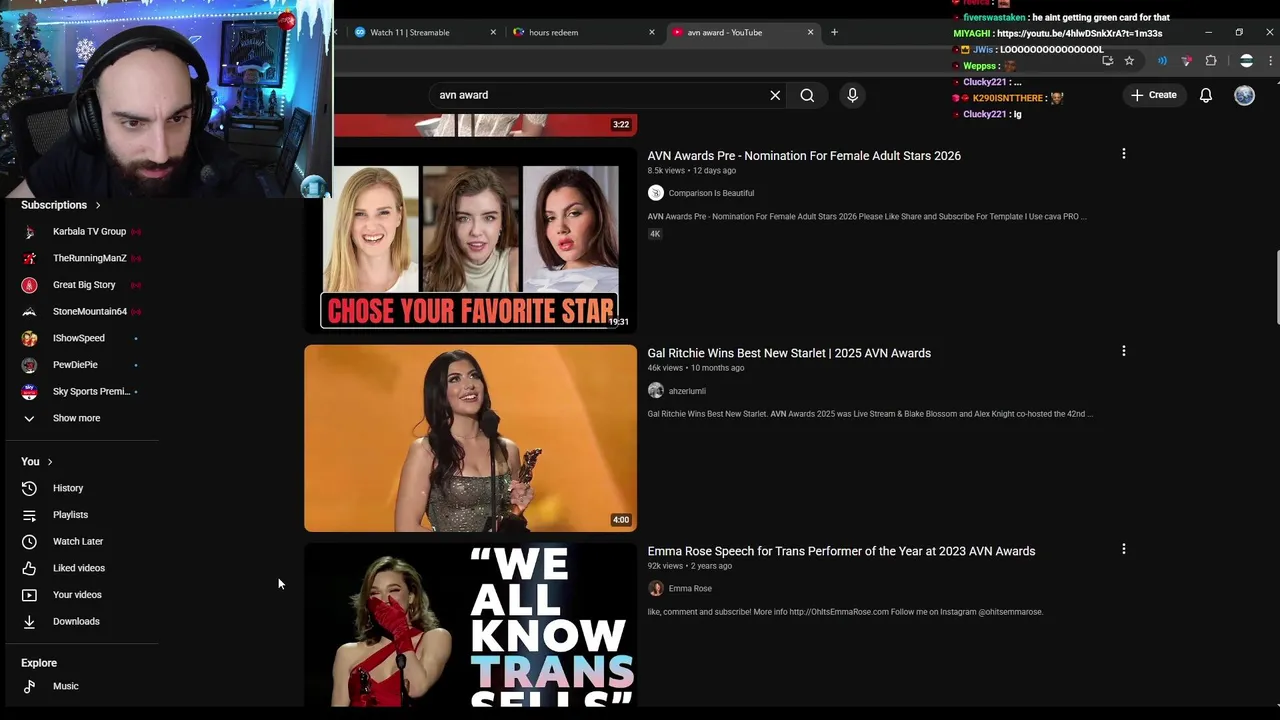The height and width of the screenshot is (720, 1280).
Task: Open the account avatar menu
Action: coord(1244,95)
